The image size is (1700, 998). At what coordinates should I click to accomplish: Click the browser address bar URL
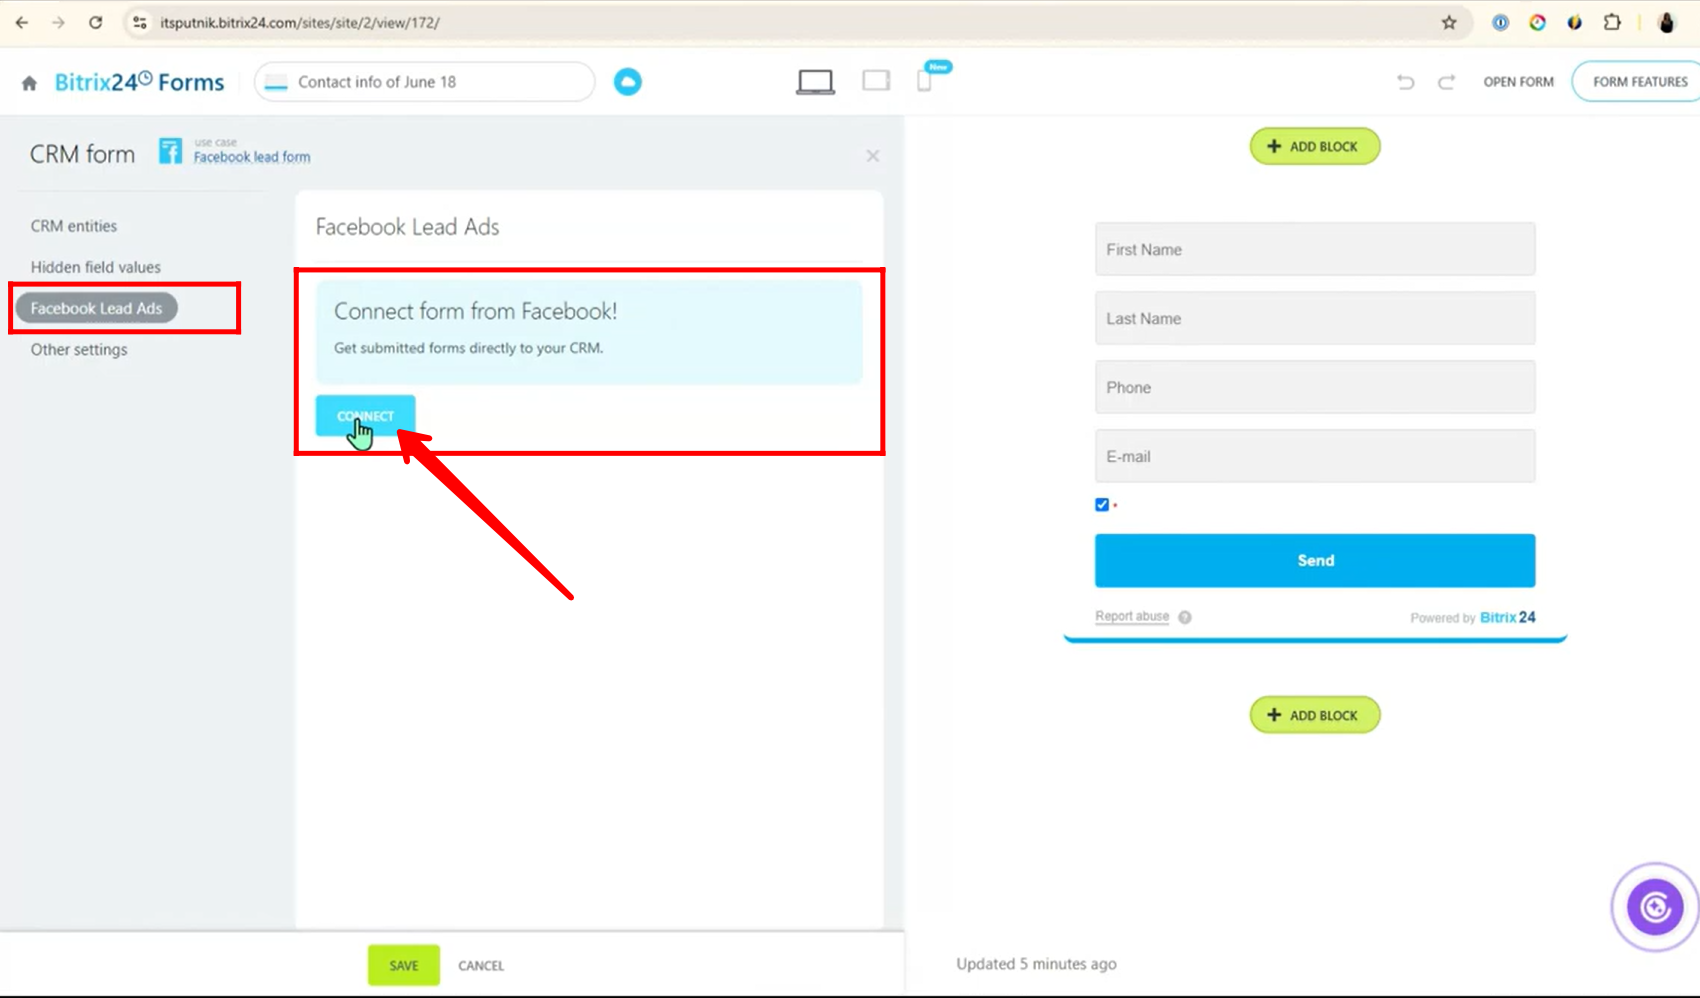(x=300, y=22)
